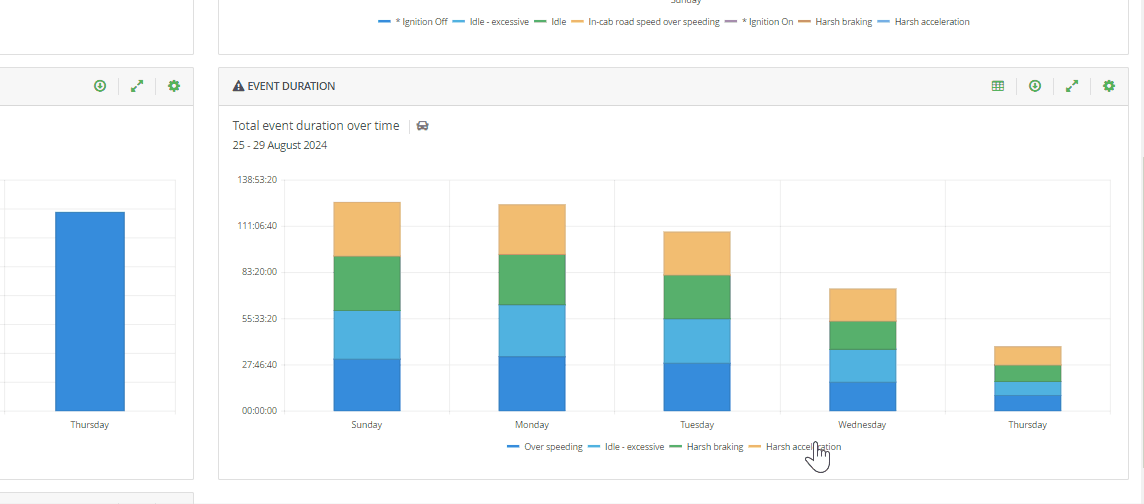This screenshot has height=504, width=1144.
Task: Click Sunday x-axis label in Event Duration
Action: (x=367, y=424)
